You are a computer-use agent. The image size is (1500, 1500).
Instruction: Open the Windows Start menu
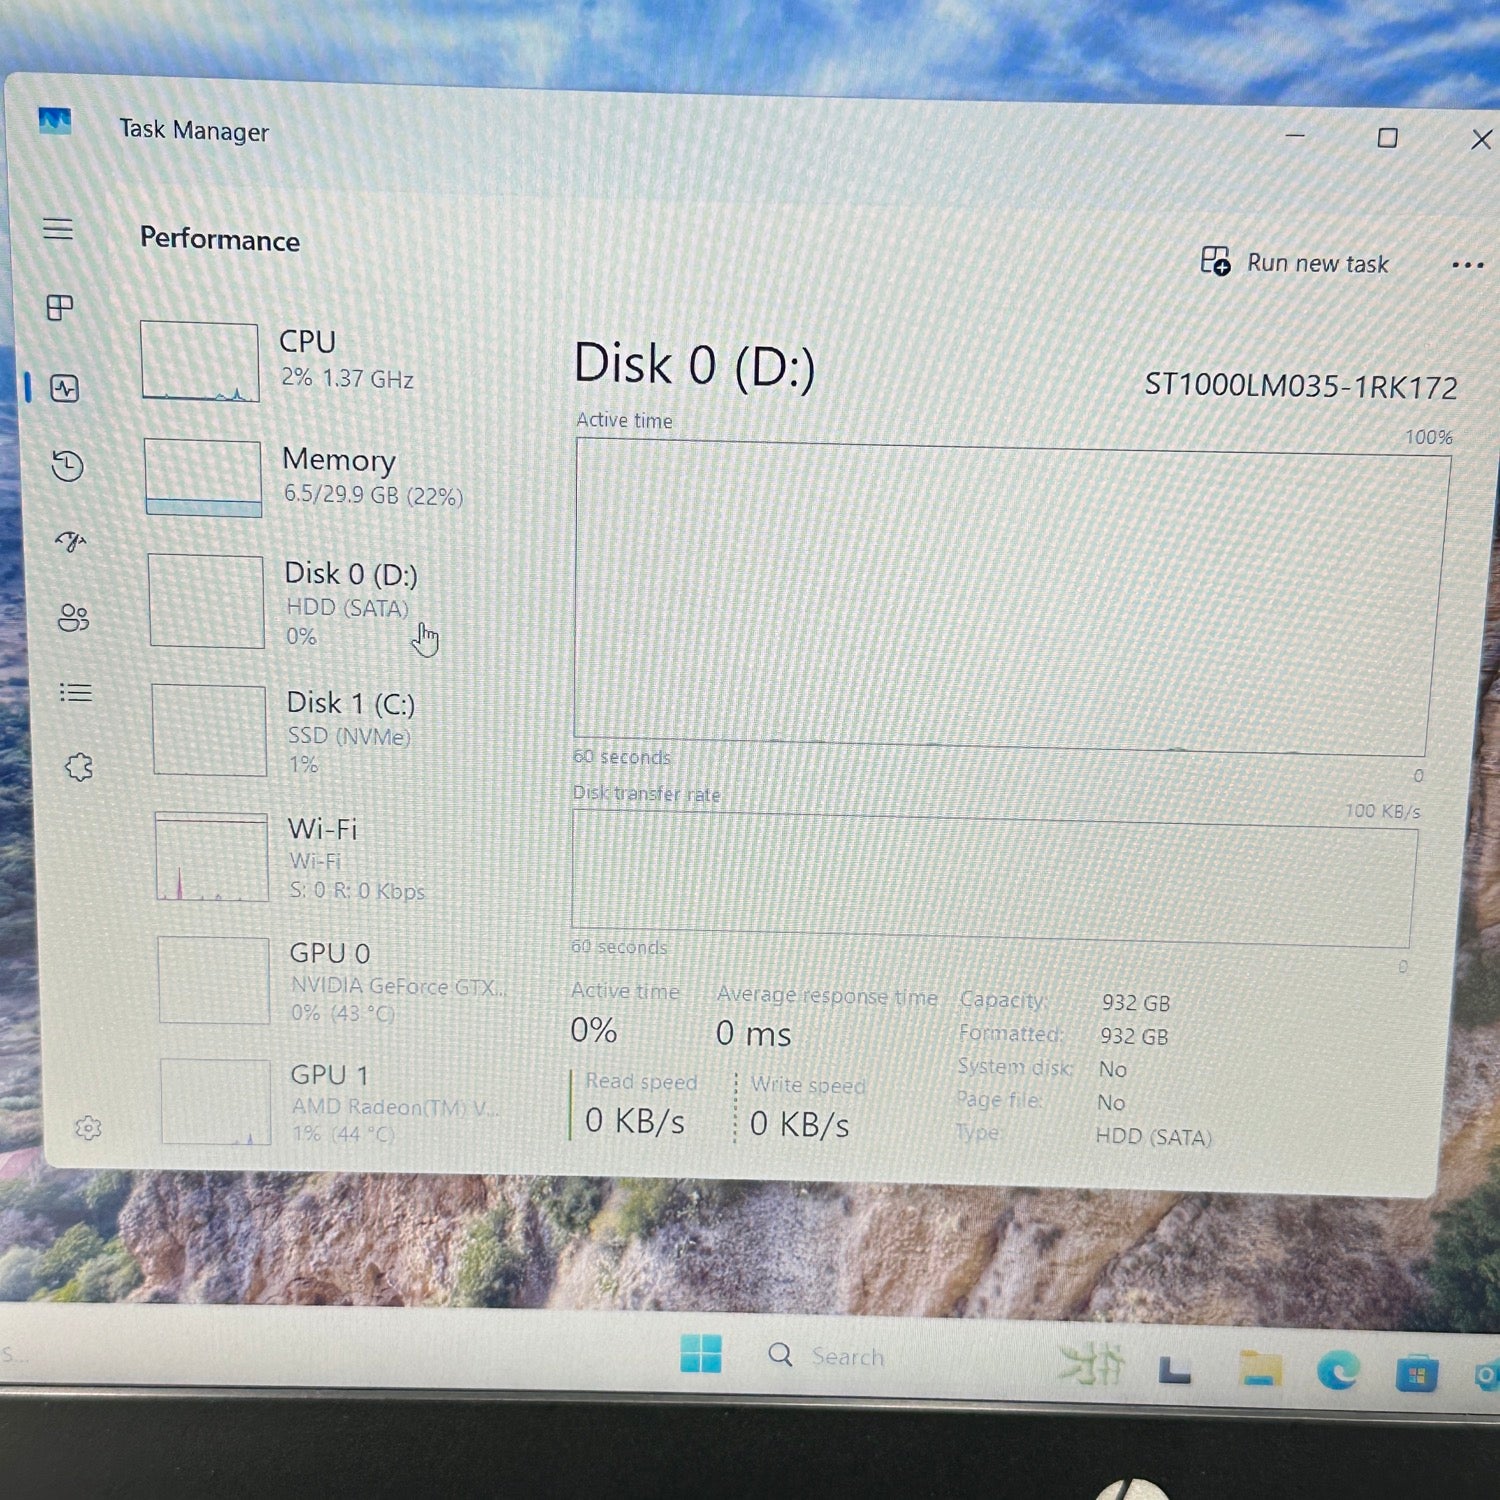click(700, 1354)
